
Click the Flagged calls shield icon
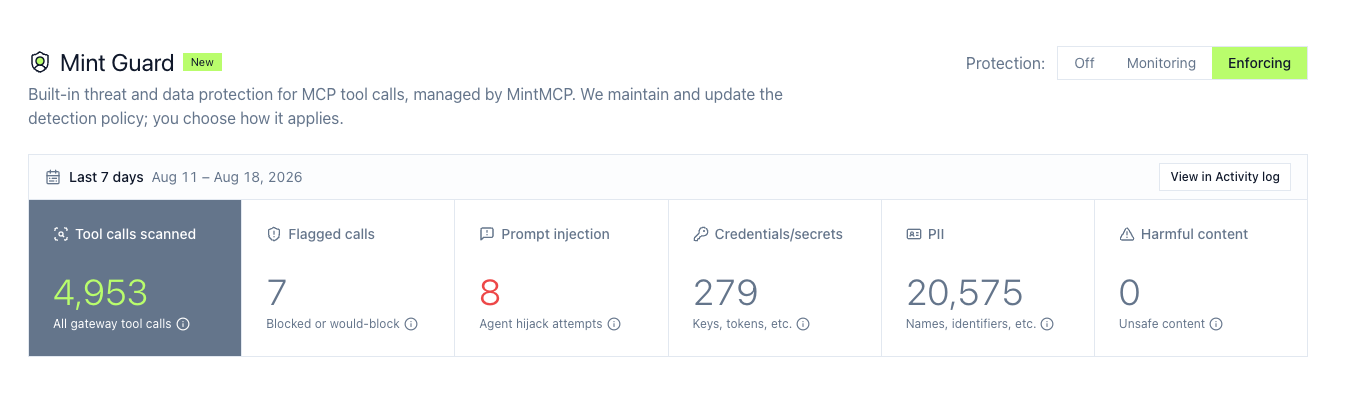click(274, 234)
